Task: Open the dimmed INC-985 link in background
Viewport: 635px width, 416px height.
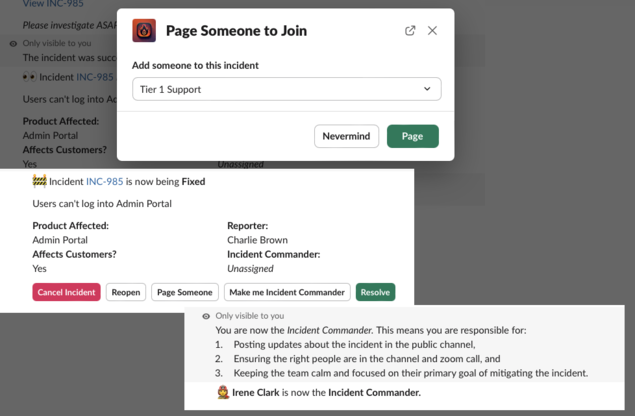Action: (95, 77)
